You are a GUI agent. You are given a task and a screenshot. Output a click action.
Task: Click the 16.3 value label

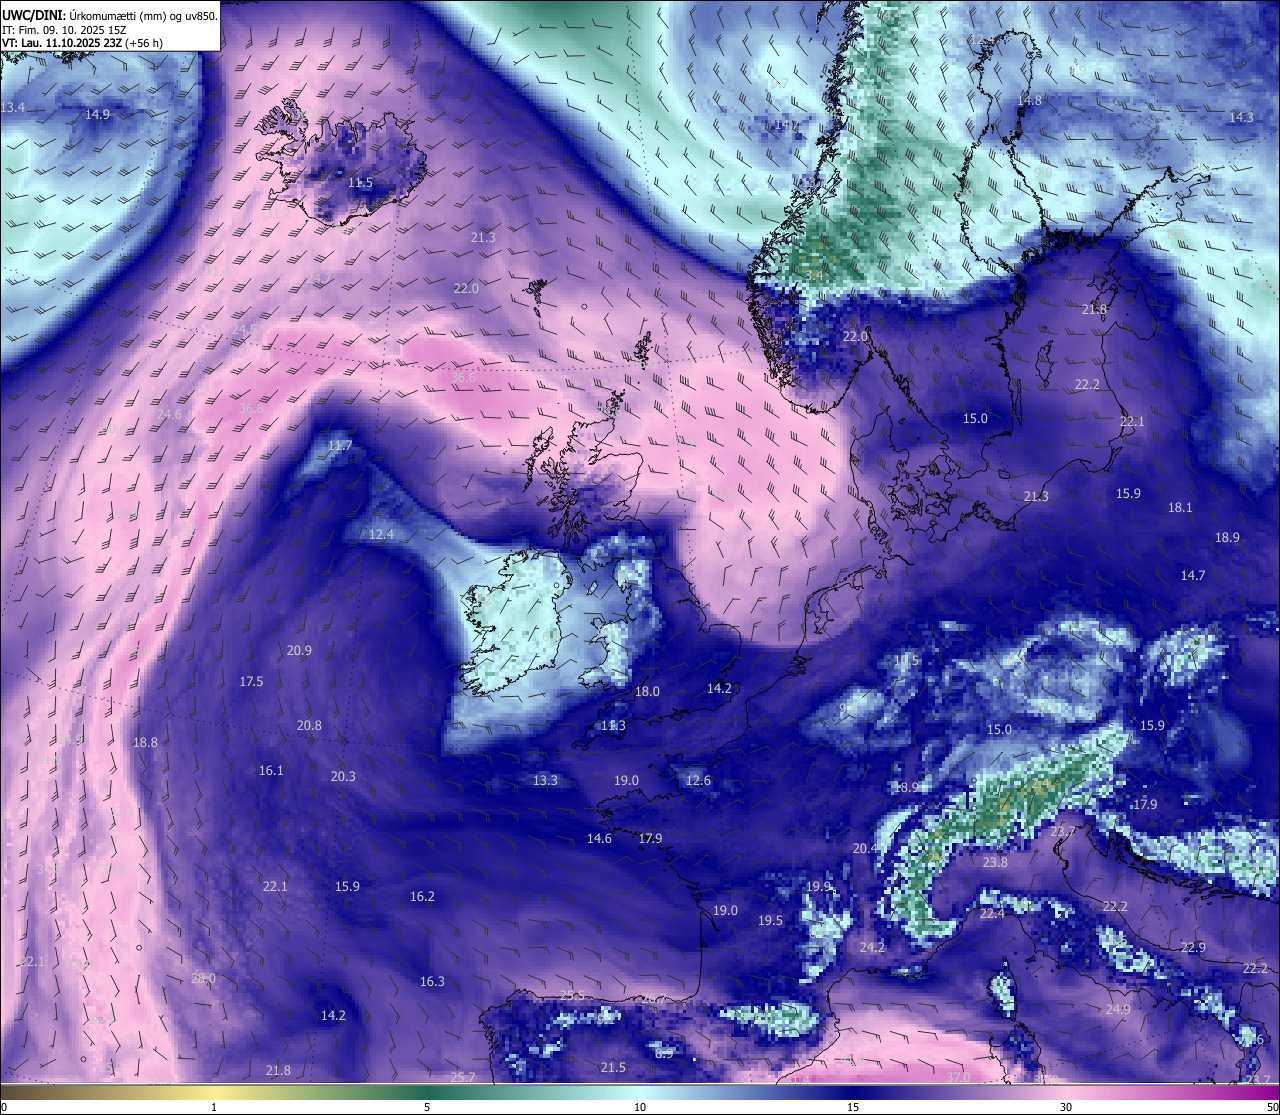click(432, 981)
